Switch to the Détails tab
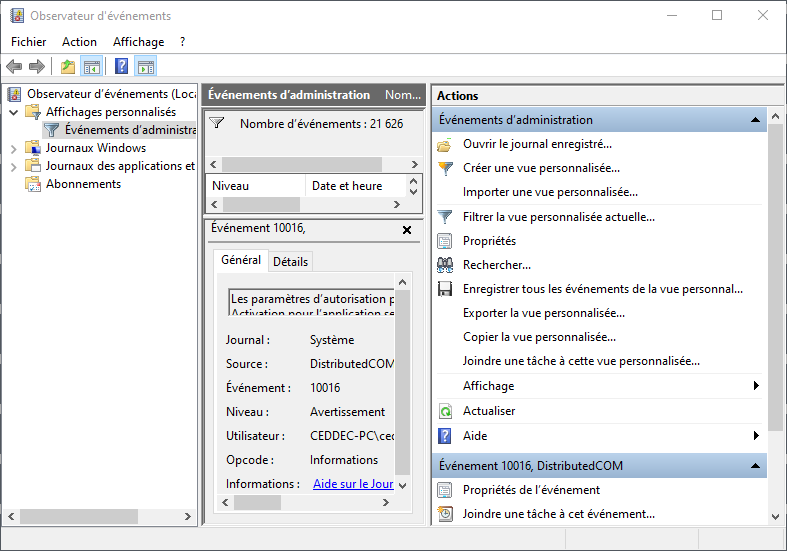Image resolution: width=787 pixels, height=551 pixels. pos(290,261)
